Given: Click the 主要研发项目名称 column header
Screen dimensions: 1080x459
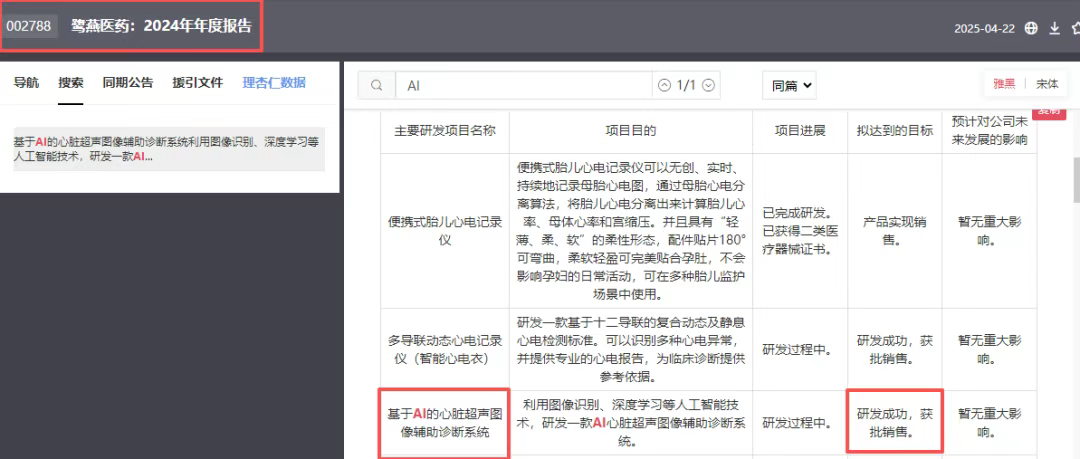Looking at the screenshot, I should (x=445, y=131).
